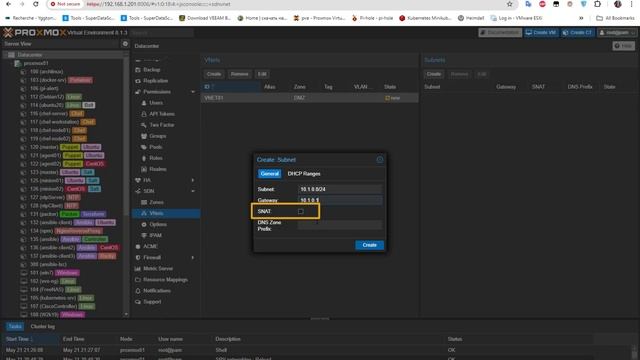The width and height of the screenshot is (640, 360).
Task: Click the Proxmox logo in the header
Action: pos(35,33)
